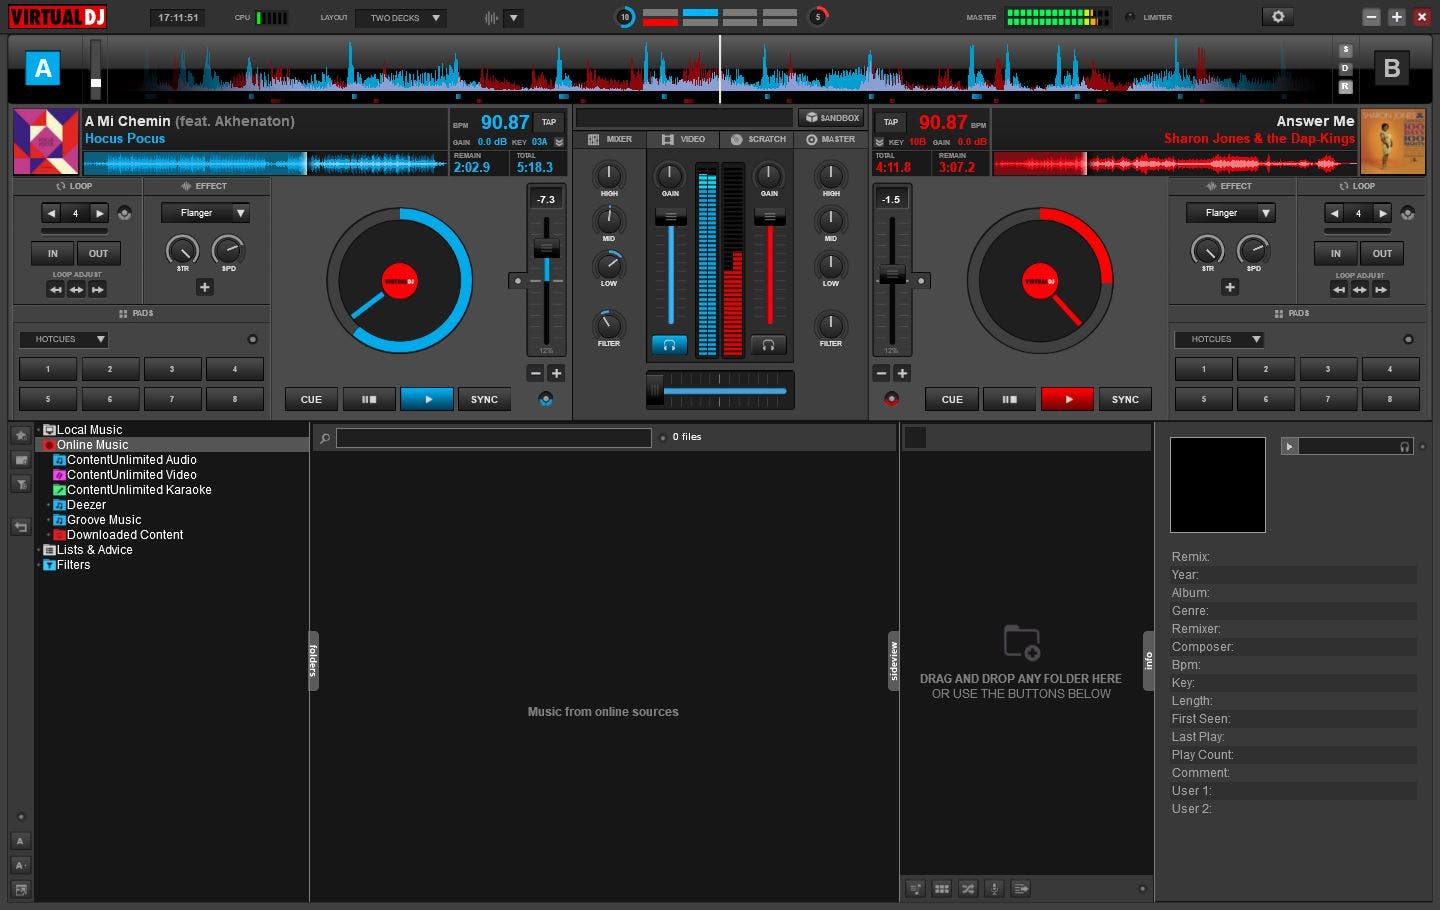Click the microphone icon in sideview toolbar
Image resolution: width=1440 pixels, height=910 pixels.
[994, 888]
